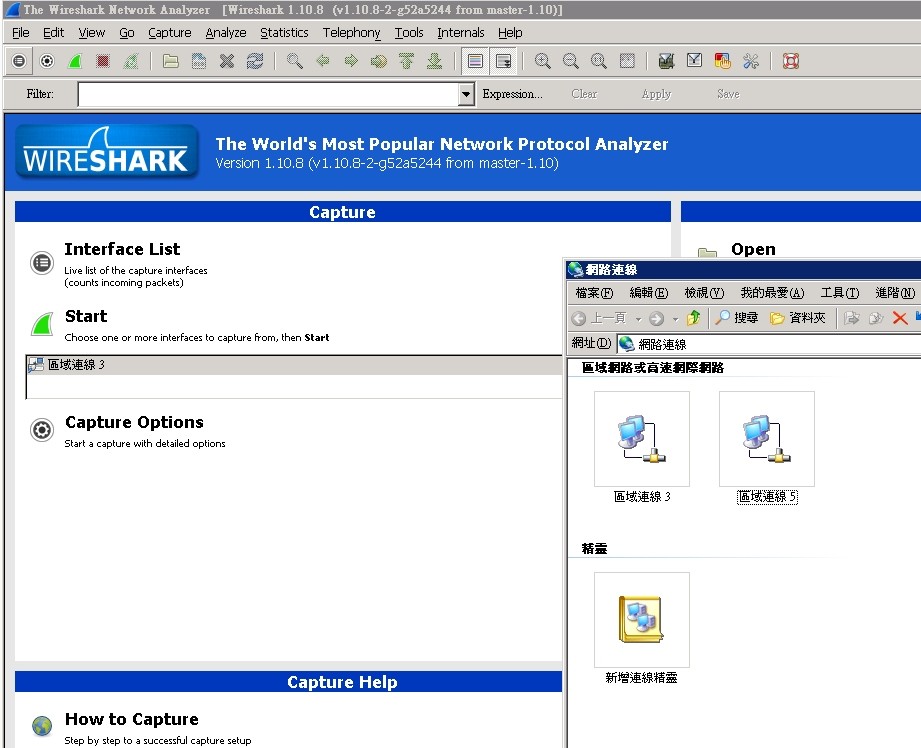Click the Clear filter button
Viewport: 921px width, 748px height.
click(x=584, y=94)
